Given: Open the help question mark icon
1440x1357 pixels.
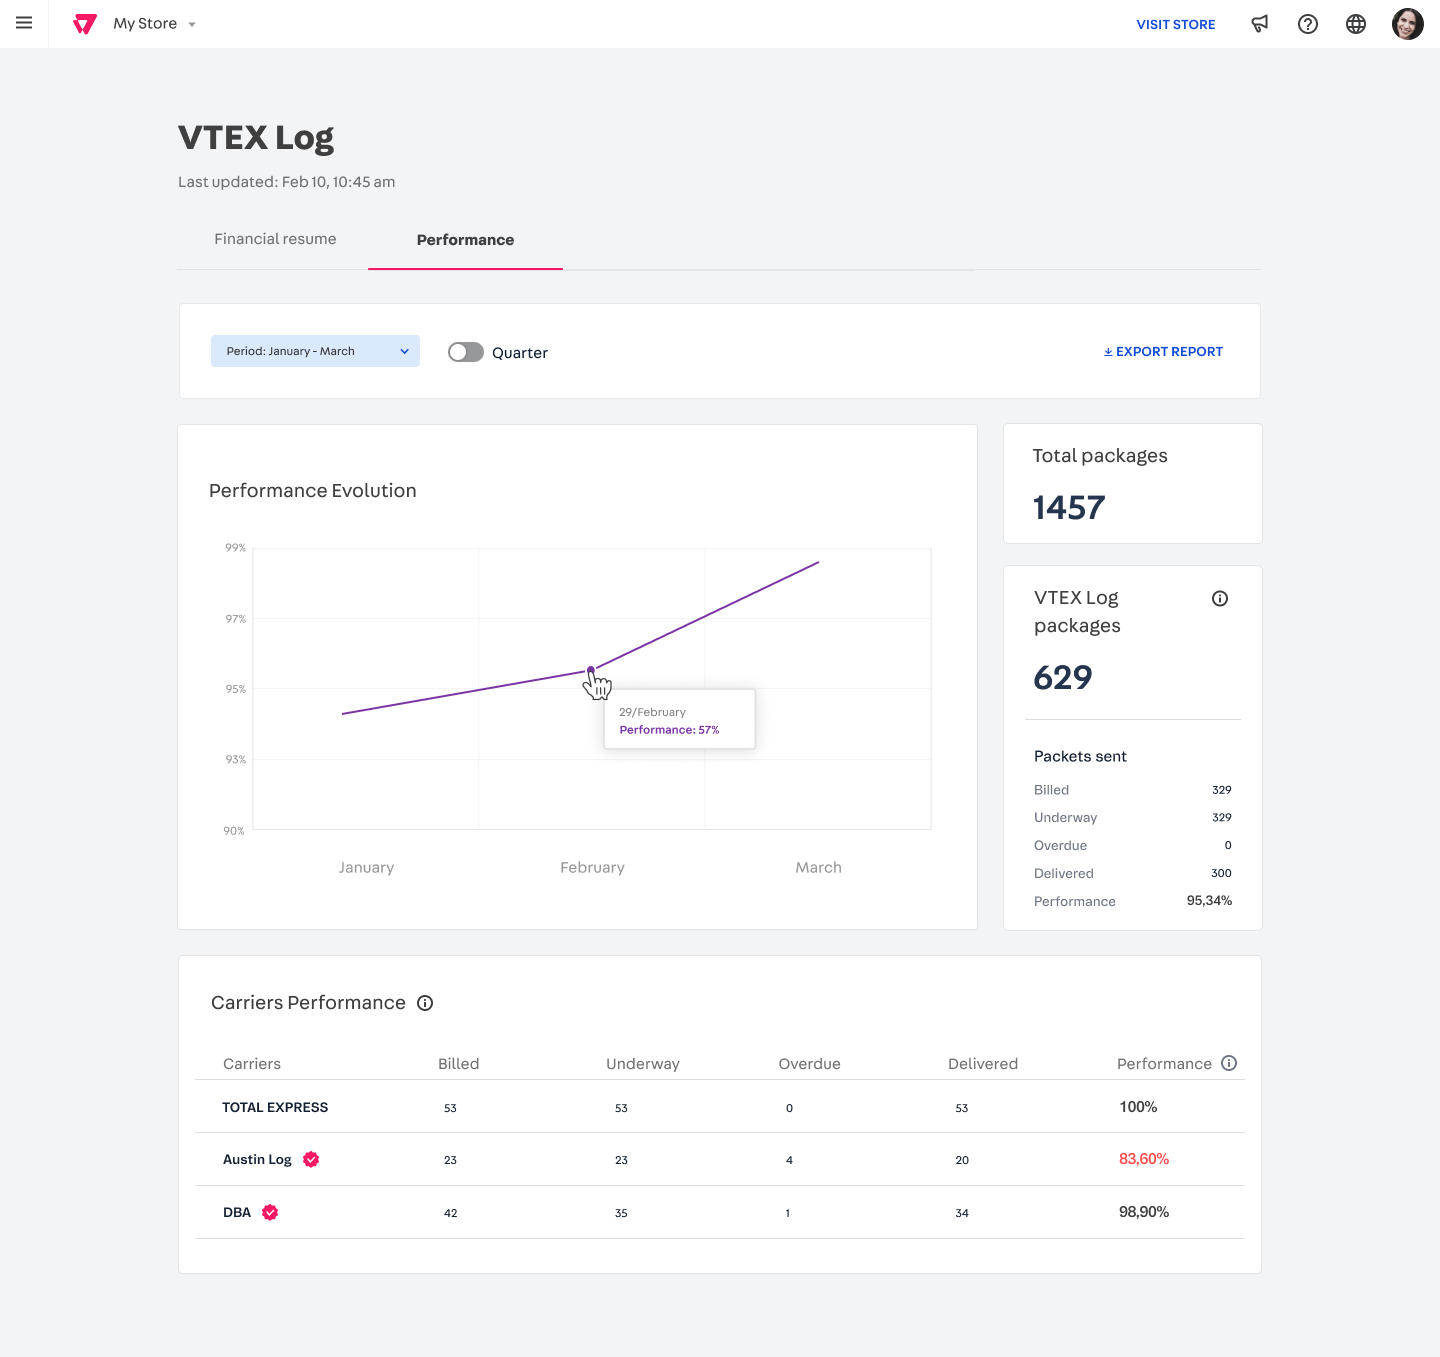Looking at the screenshot, I should (x=1308, y=24).
